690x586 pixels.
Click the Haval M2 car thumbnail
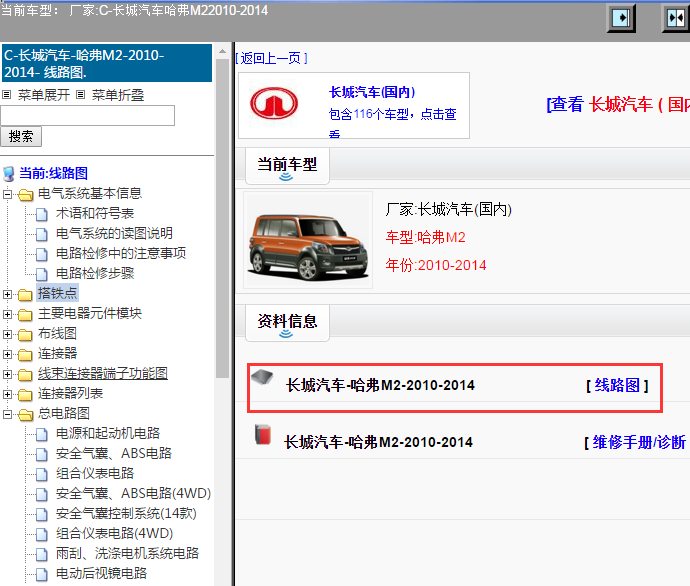tap(308, 240)
